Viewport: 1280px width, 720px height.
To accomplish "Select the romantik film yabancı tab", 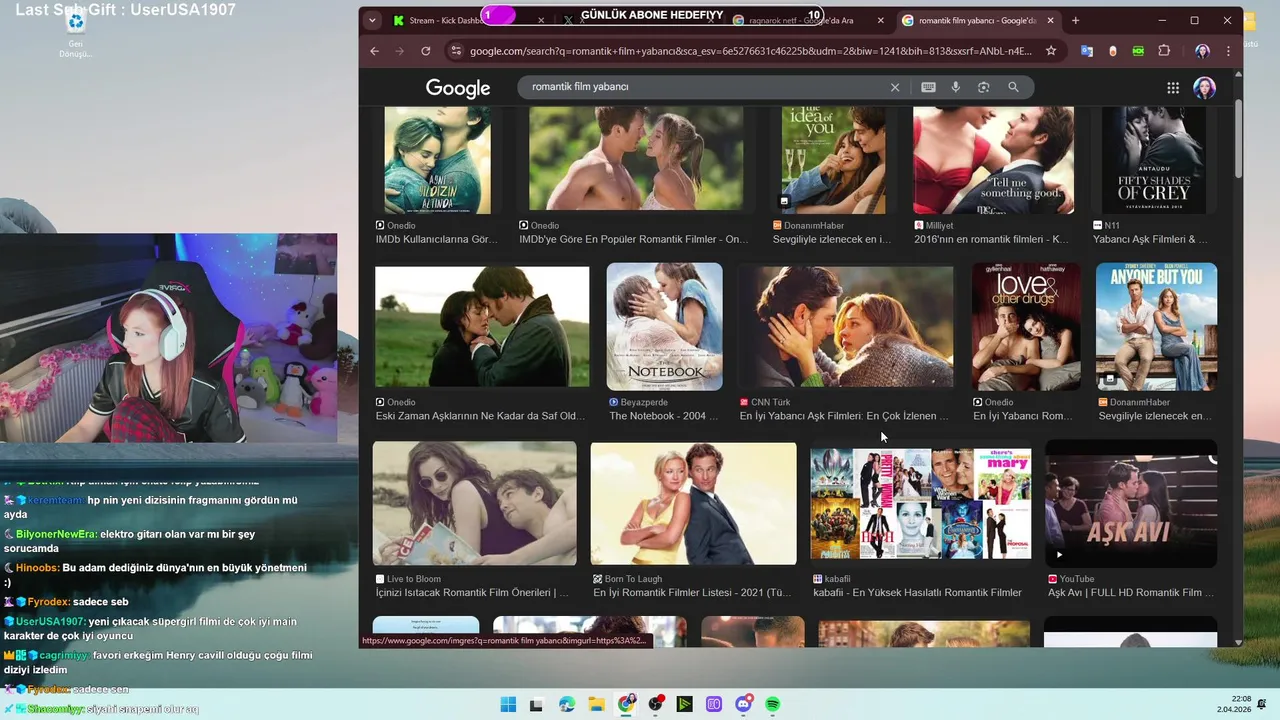I will (x=978, y=20).
